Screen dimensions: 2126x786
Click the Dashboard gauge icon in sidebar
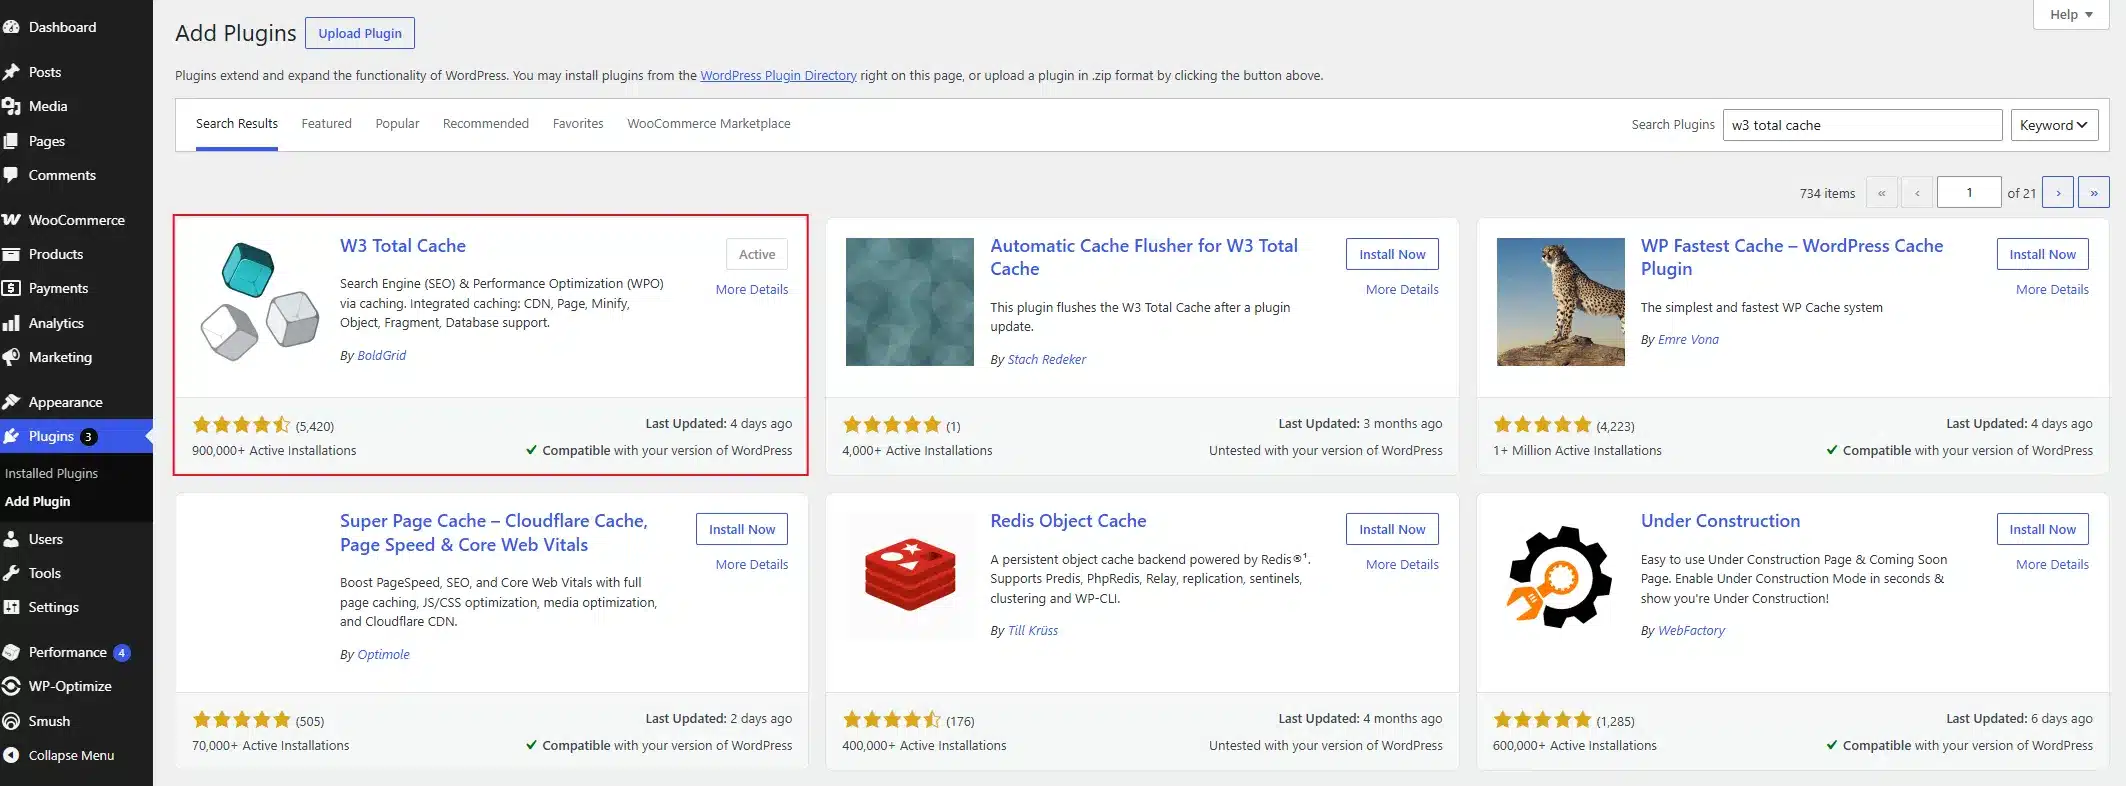[x=11, y=27]
